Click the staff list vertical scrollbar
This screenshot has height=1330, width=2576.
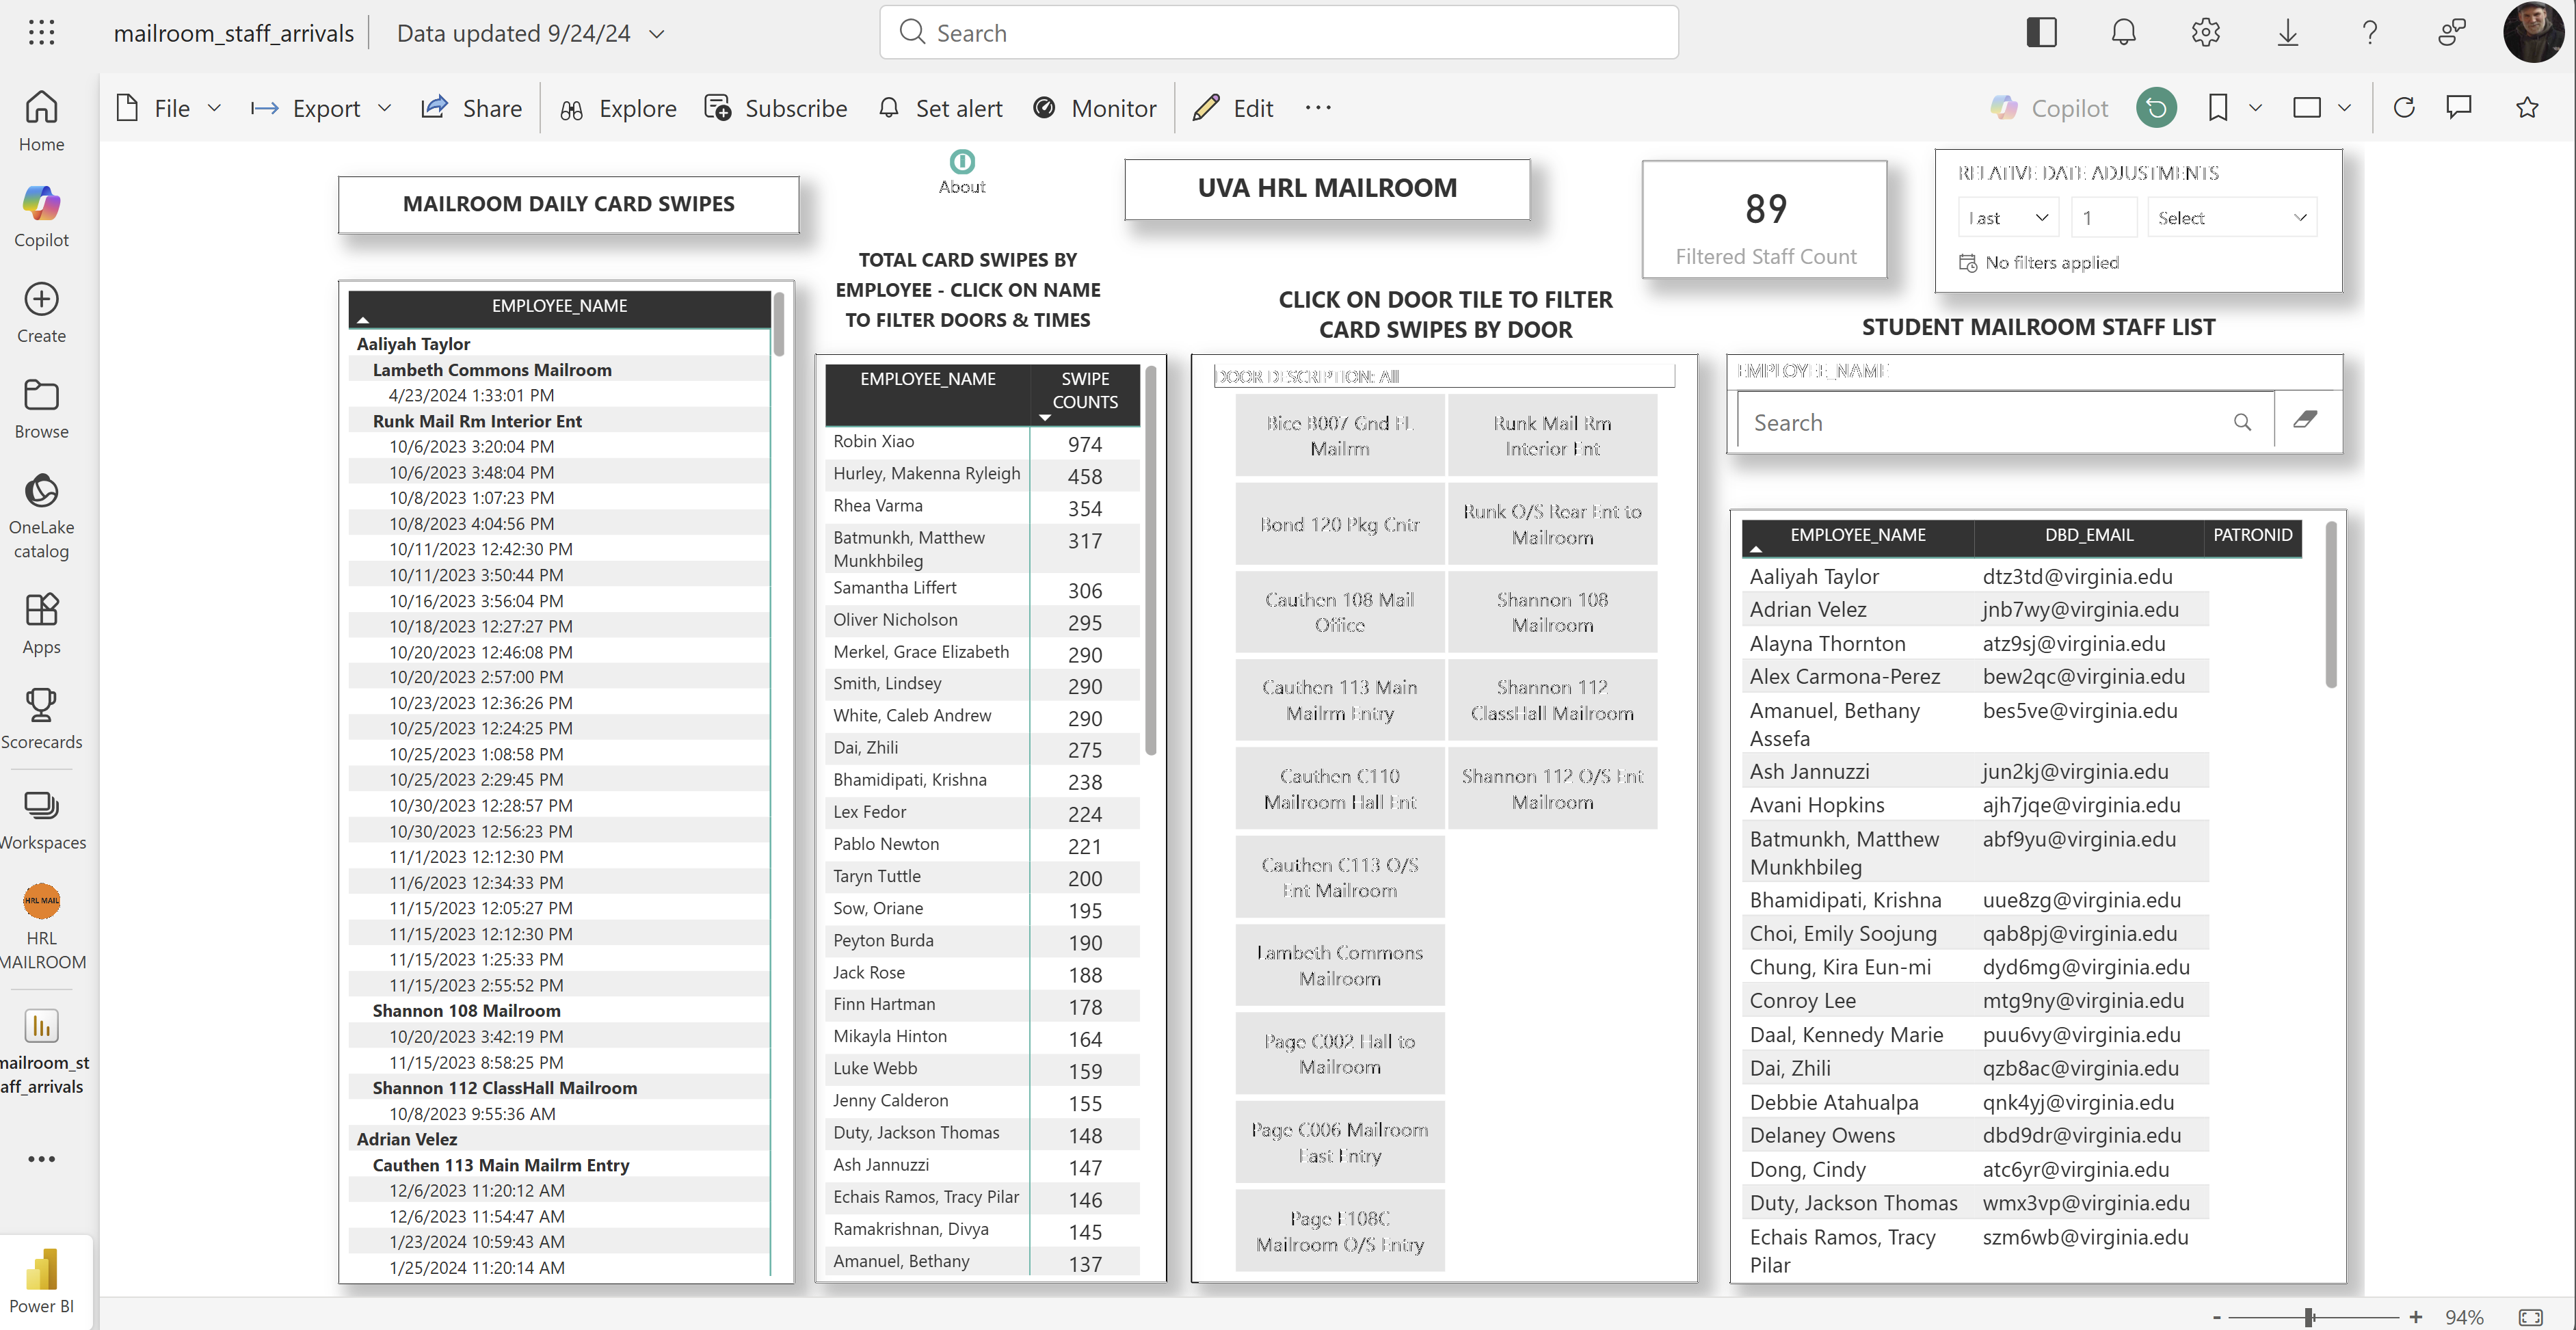(x=2330, y=605)
